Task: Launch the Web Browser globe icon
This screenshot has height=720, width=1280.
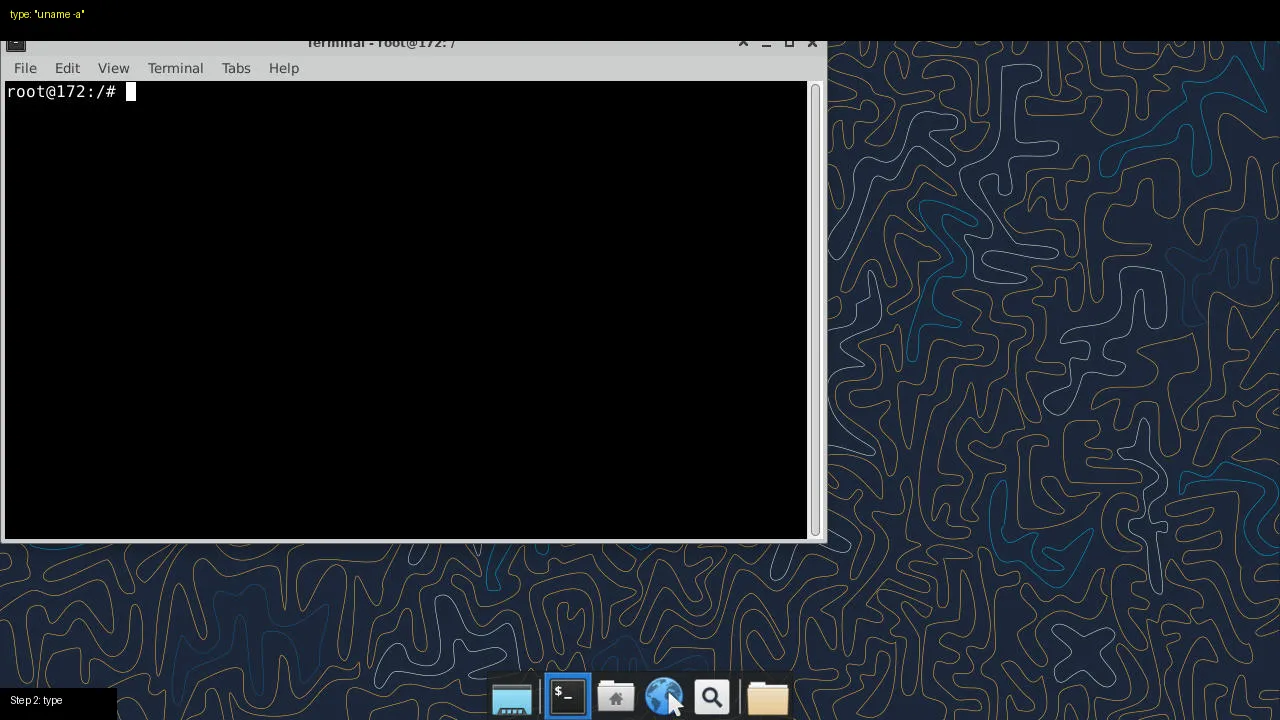Action: [665, 695]
